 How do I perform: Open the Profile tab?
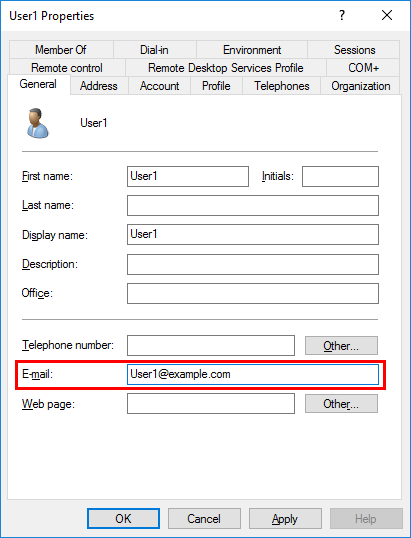point(216,86)
